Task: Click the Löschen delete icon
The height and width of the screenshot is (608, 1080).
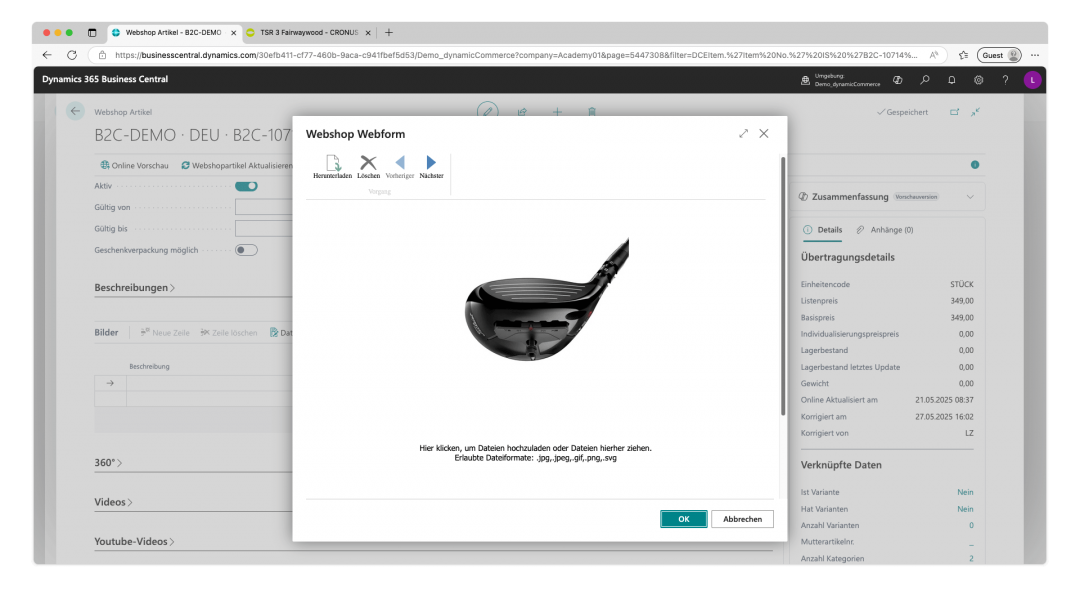Action: point(368,163)
